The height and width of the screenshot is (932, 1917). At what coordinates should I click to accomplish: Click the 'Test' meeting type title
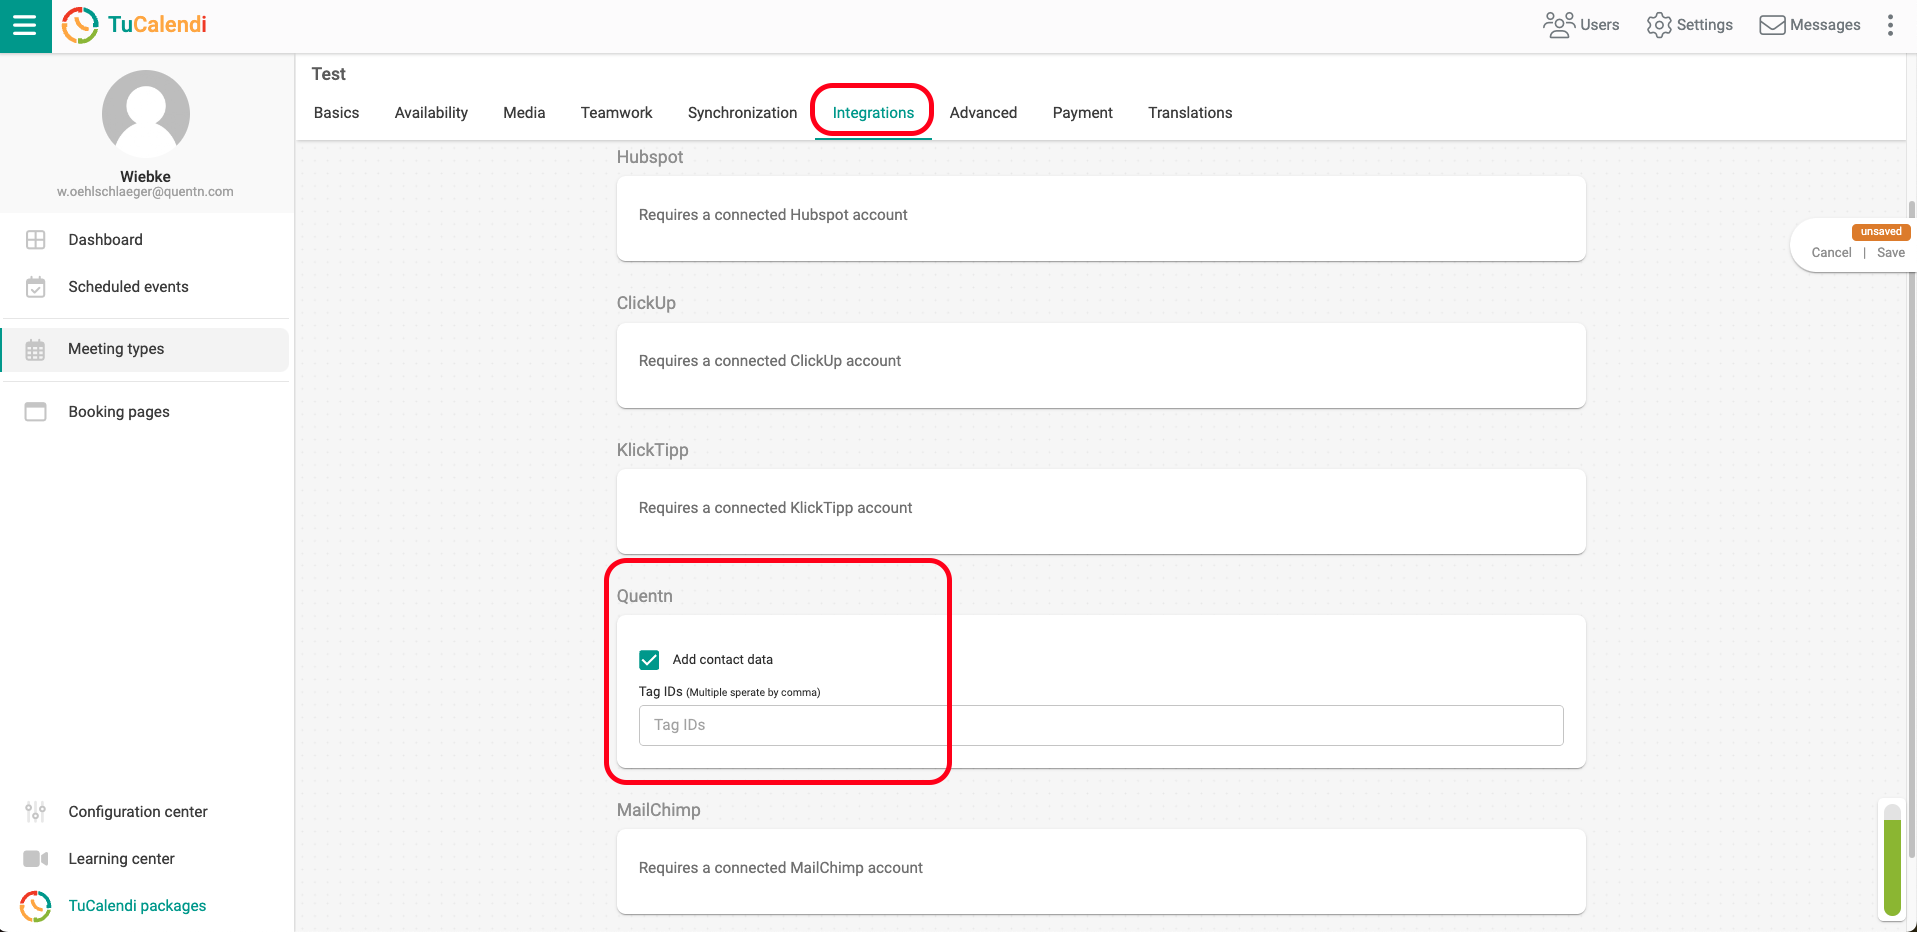[x=328, y=74]
